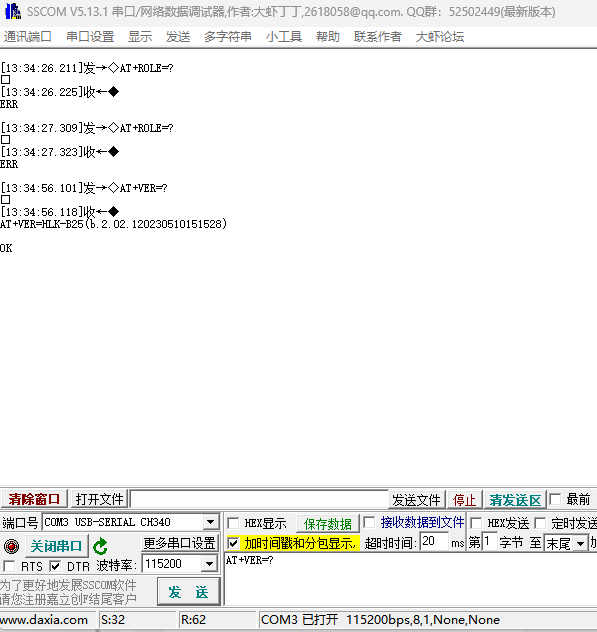Open the 串口设置 menu
The image size is (597, 632).
pos(90,37)
